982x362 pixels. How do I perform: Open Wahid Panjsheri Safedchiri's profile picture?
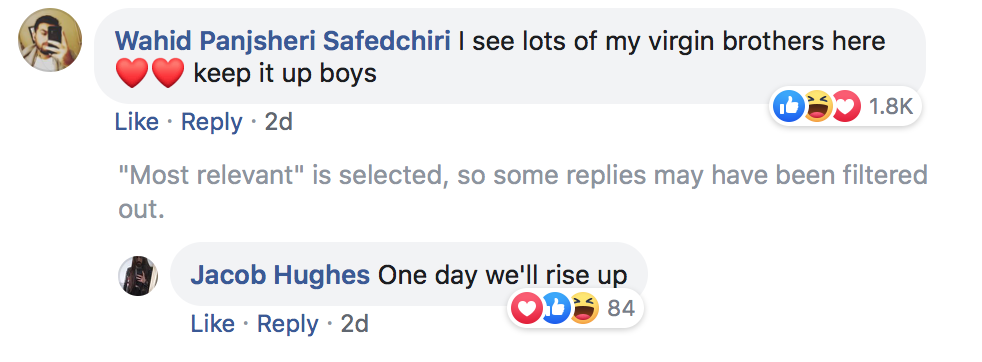[x=50, y=40]
